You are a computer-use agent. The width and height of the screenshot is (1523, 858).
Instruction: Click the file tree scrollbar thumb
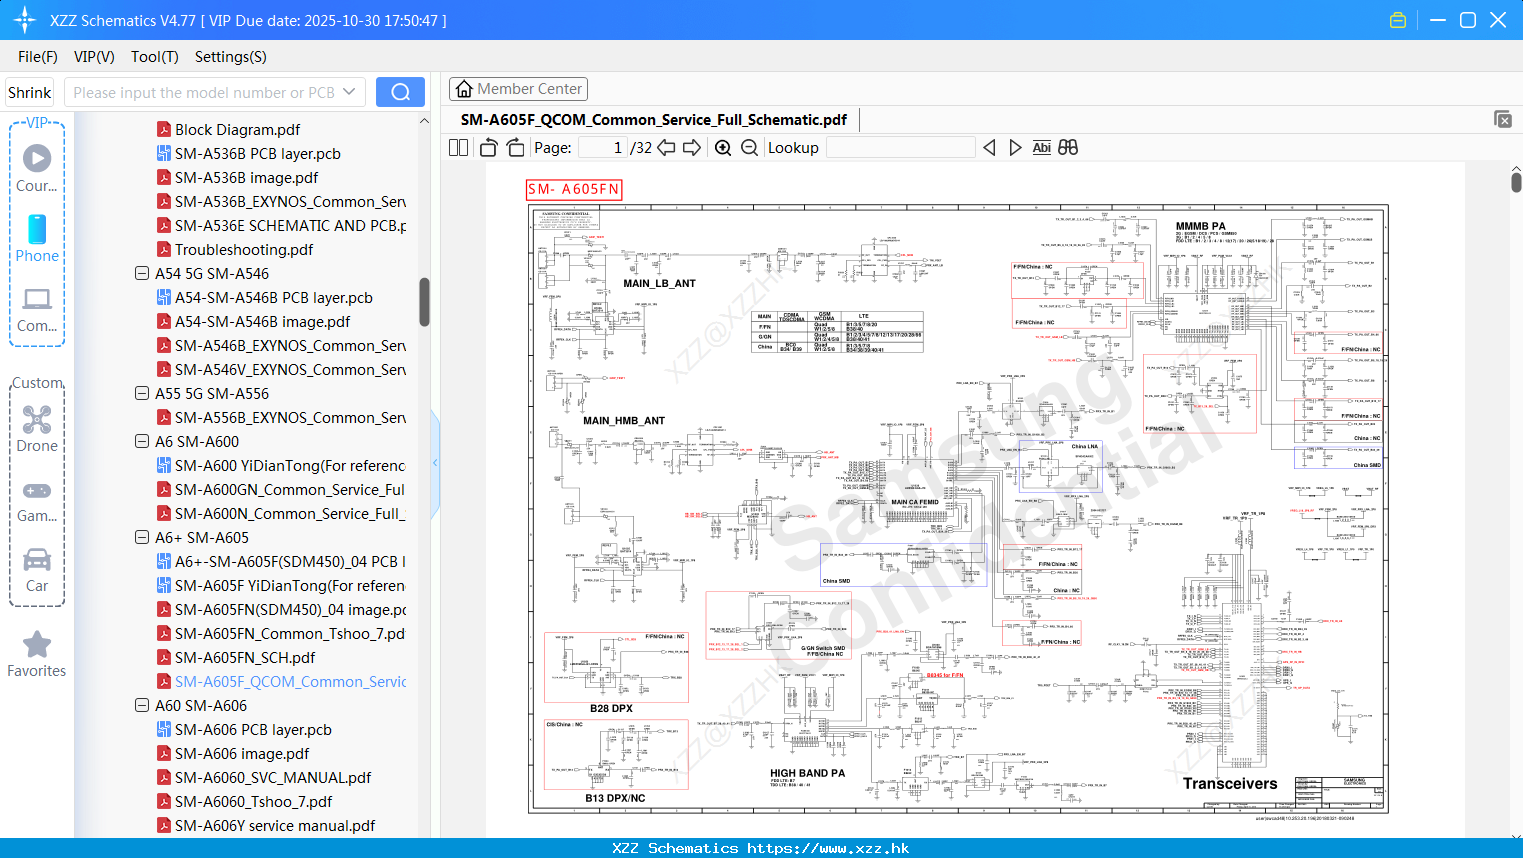pyautogui.click(x=424, y=301)
